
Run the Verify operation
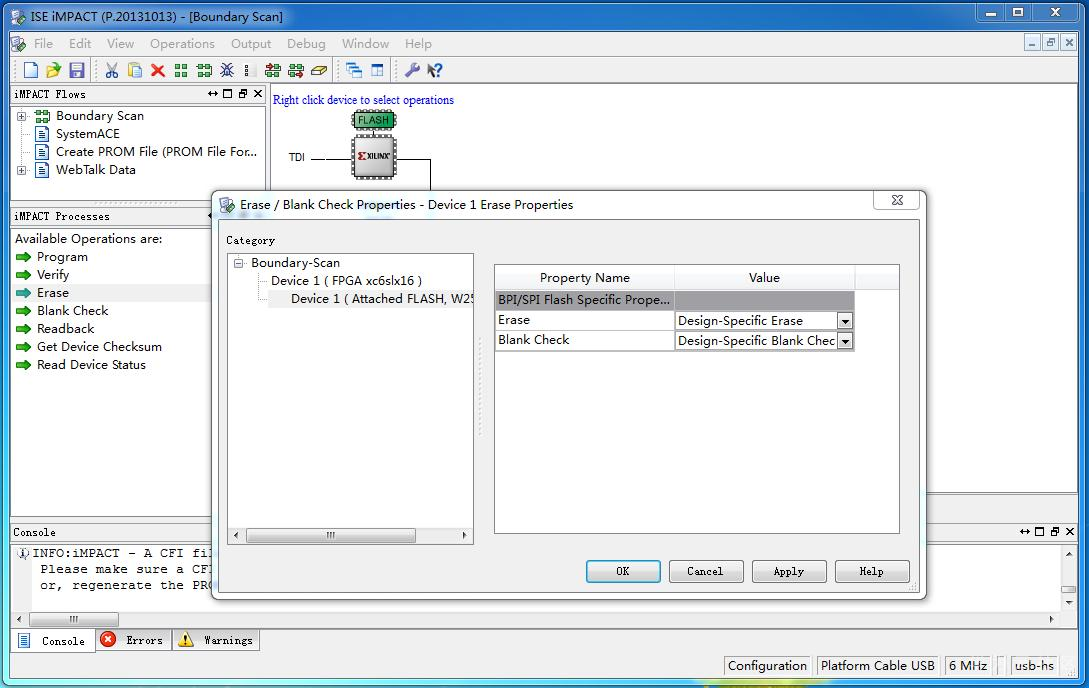(53, 275)
